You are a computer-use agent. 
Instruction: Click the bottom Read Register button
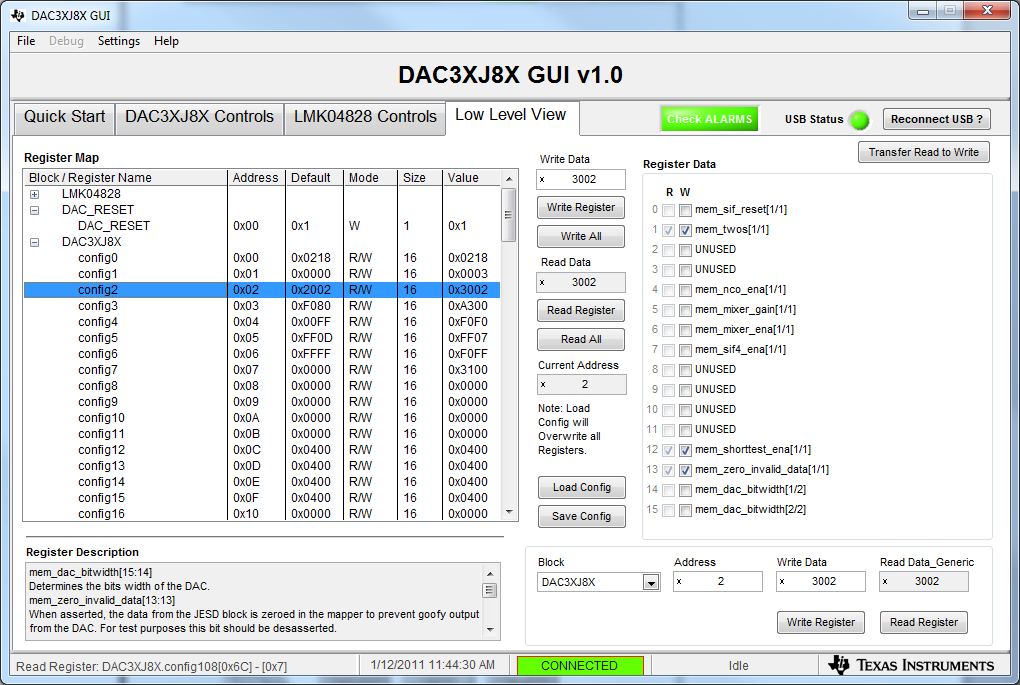(924, 623)
